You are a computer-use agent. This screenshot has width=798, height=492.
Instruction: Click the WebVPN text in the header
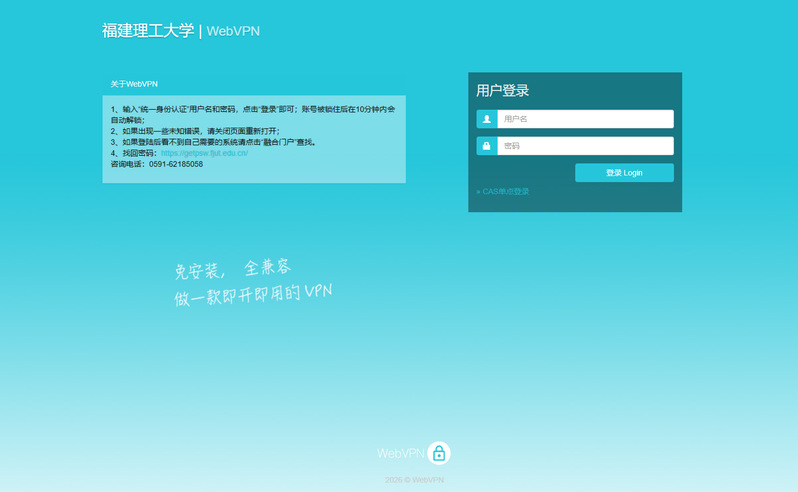point(233,31)
